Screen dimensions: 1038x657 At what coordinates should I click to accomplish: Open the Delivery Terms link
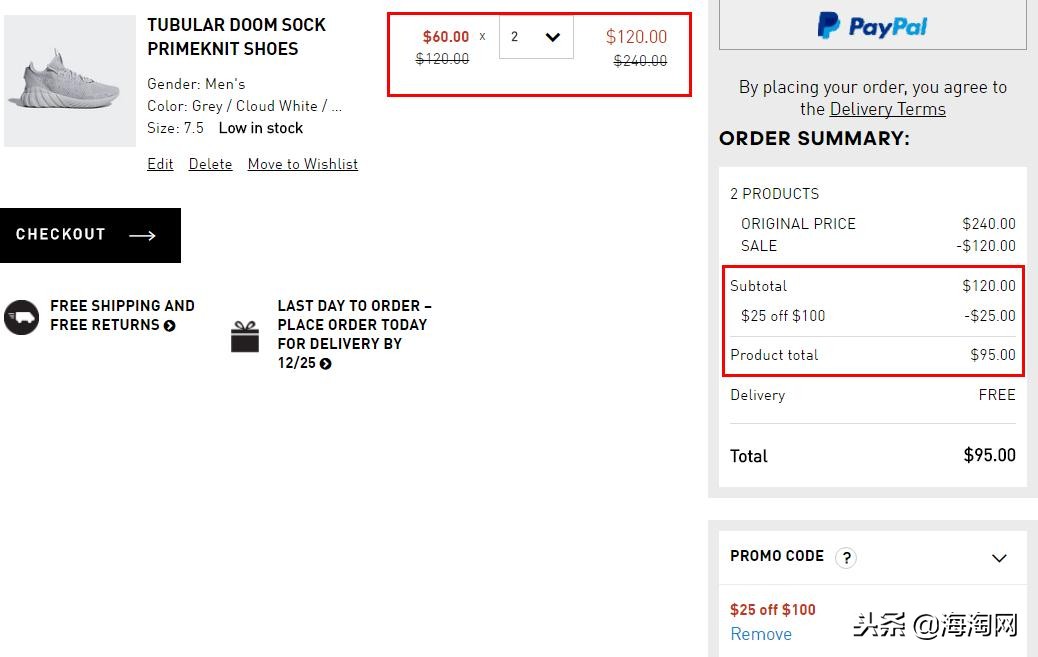pyautogui.click(x=886, y=109)
